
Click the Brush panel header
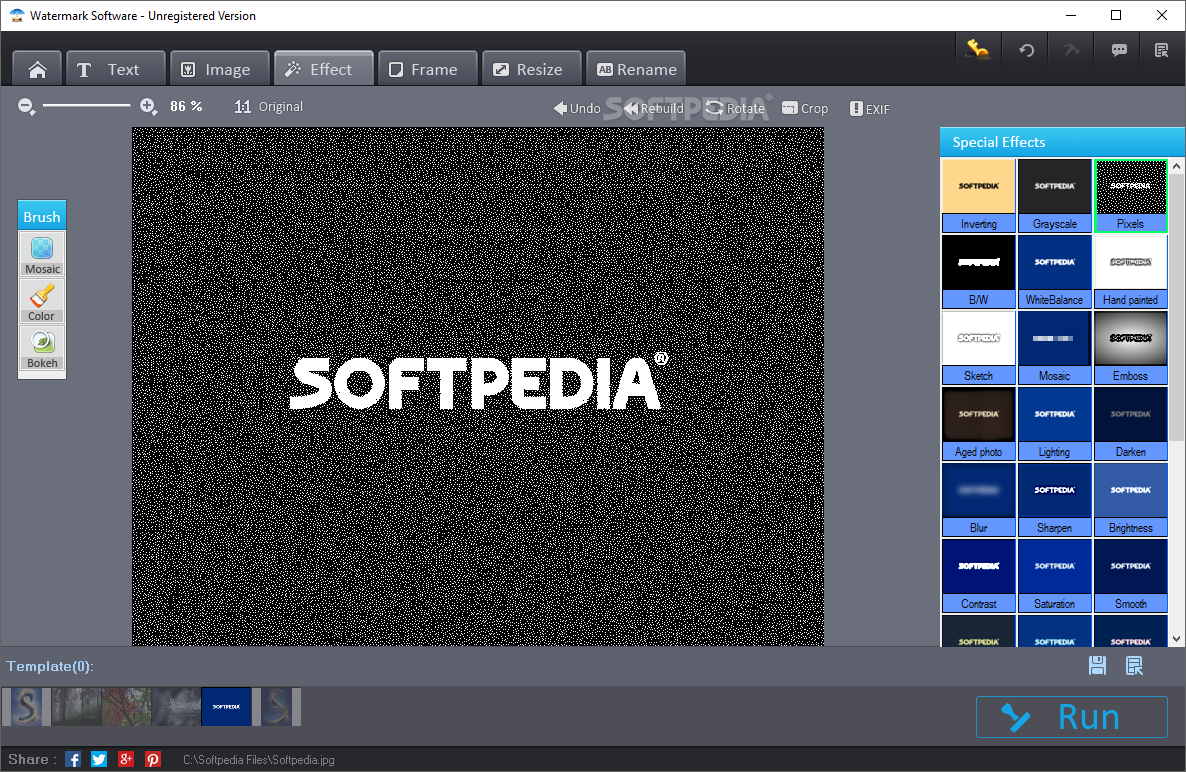point(42,217)
